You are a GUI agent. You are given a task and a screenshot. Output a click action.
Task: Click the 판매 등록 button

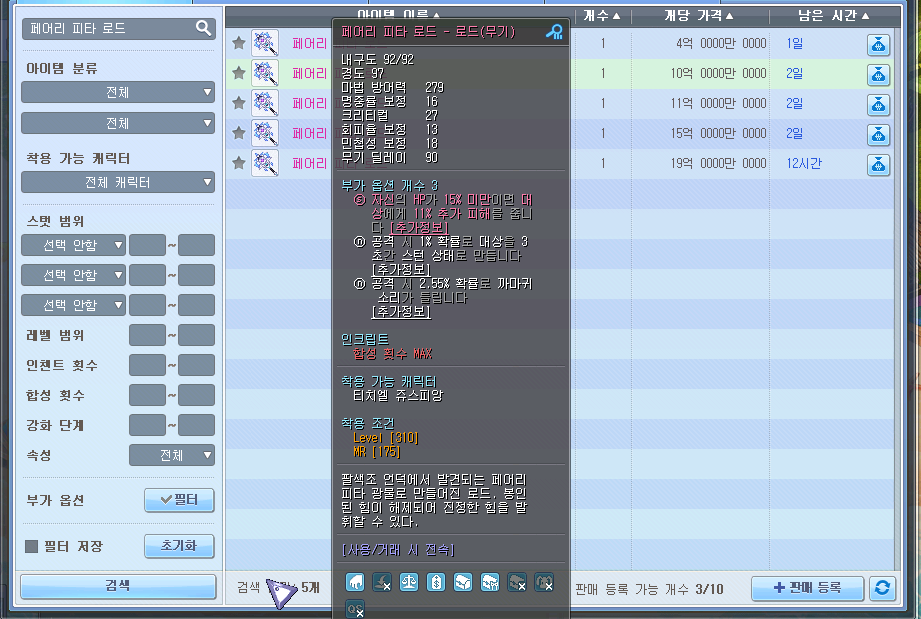coord(808,588)
